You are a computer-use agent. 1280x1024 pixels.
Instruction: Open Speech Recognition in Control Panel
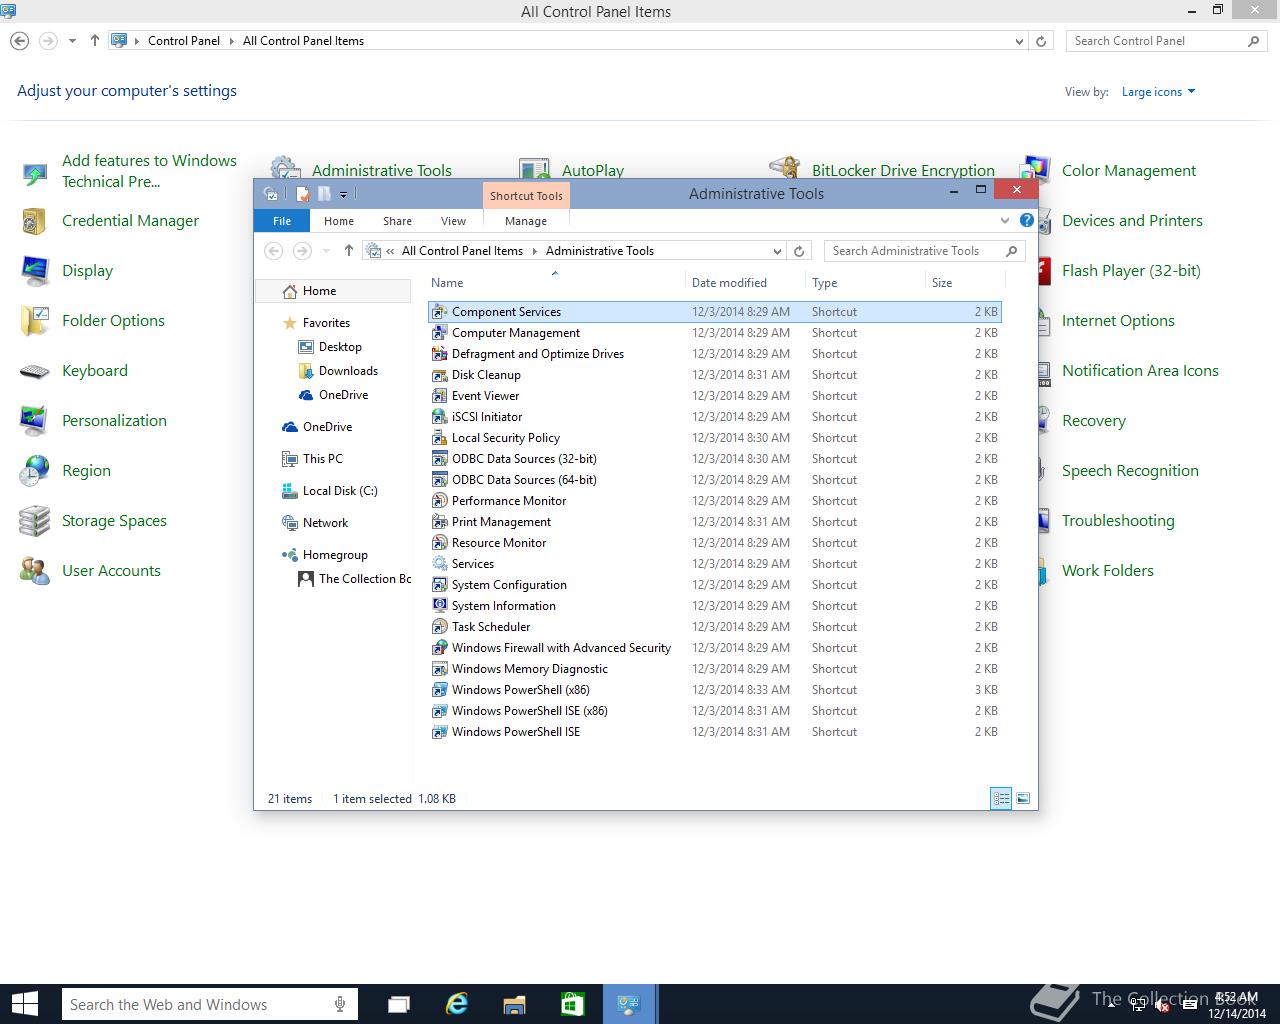pyautogui.click(x=1130, y=471)
